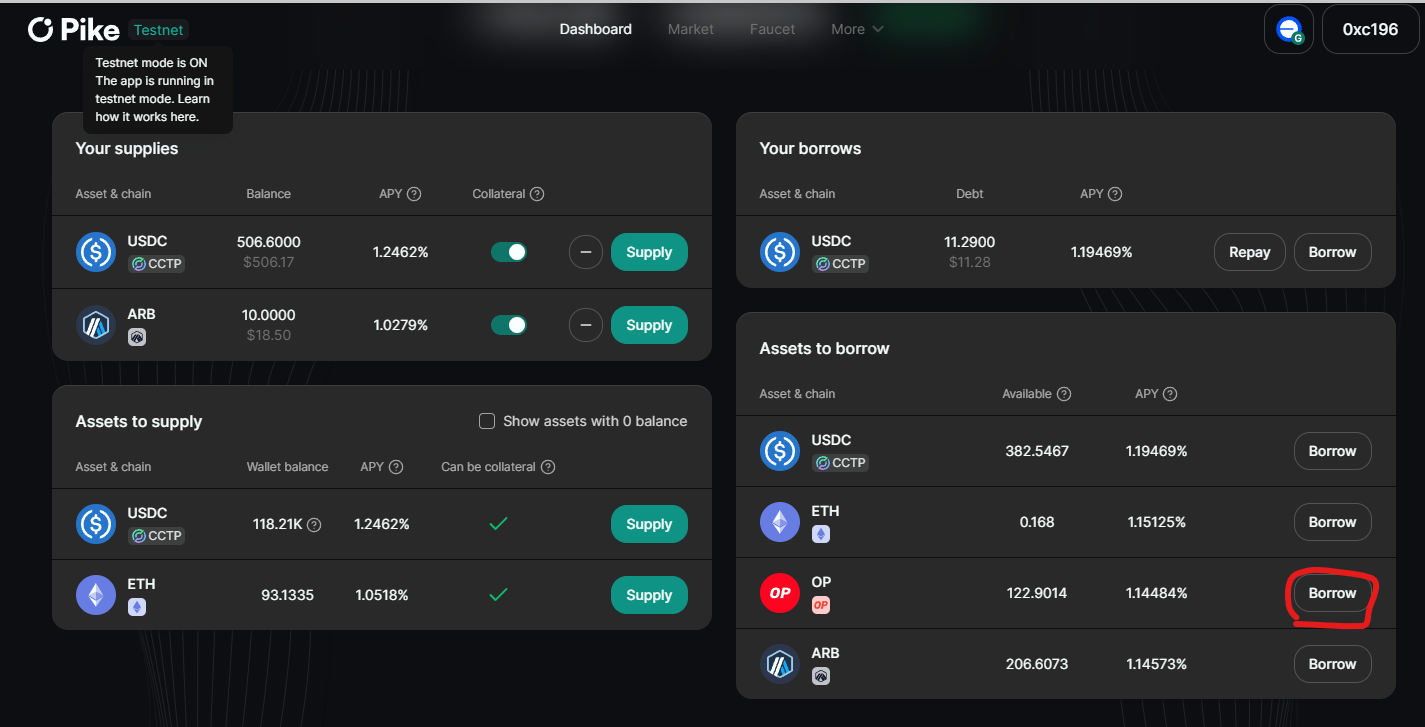1425x727 pixels.
Task: Supply ETH from Assets to supply
Action: 649,595
